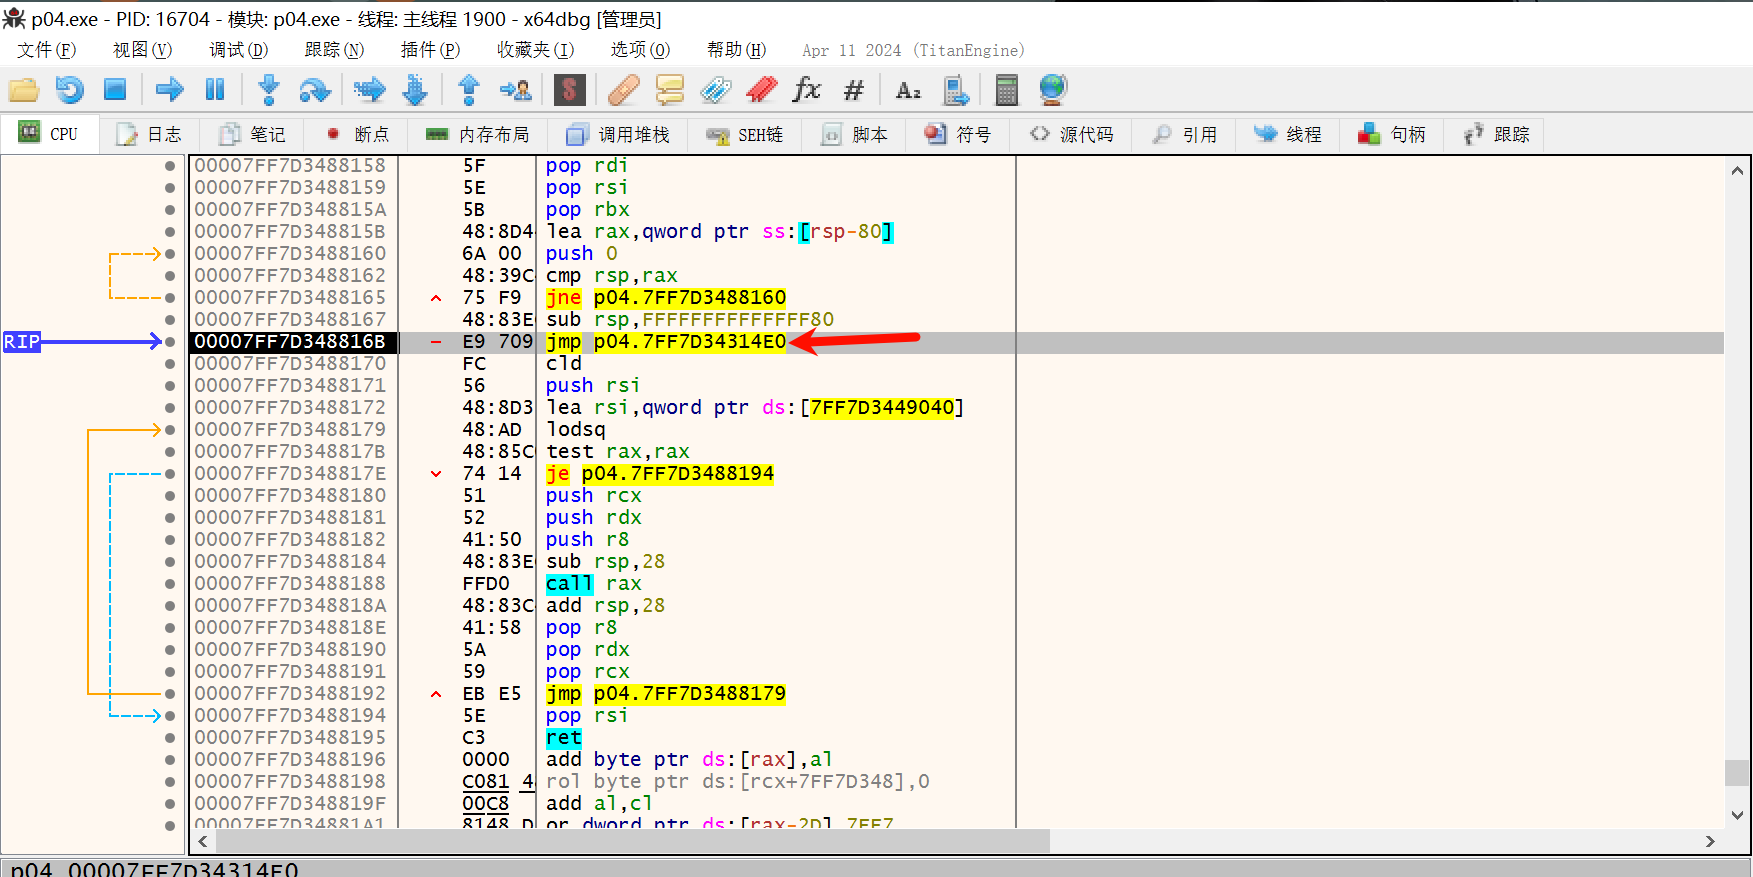The width and height of the screenshot is (1753, 877).
Task: Toggle breakpoint dot at address 00007FF7D3488195
Action: [170, 738]
